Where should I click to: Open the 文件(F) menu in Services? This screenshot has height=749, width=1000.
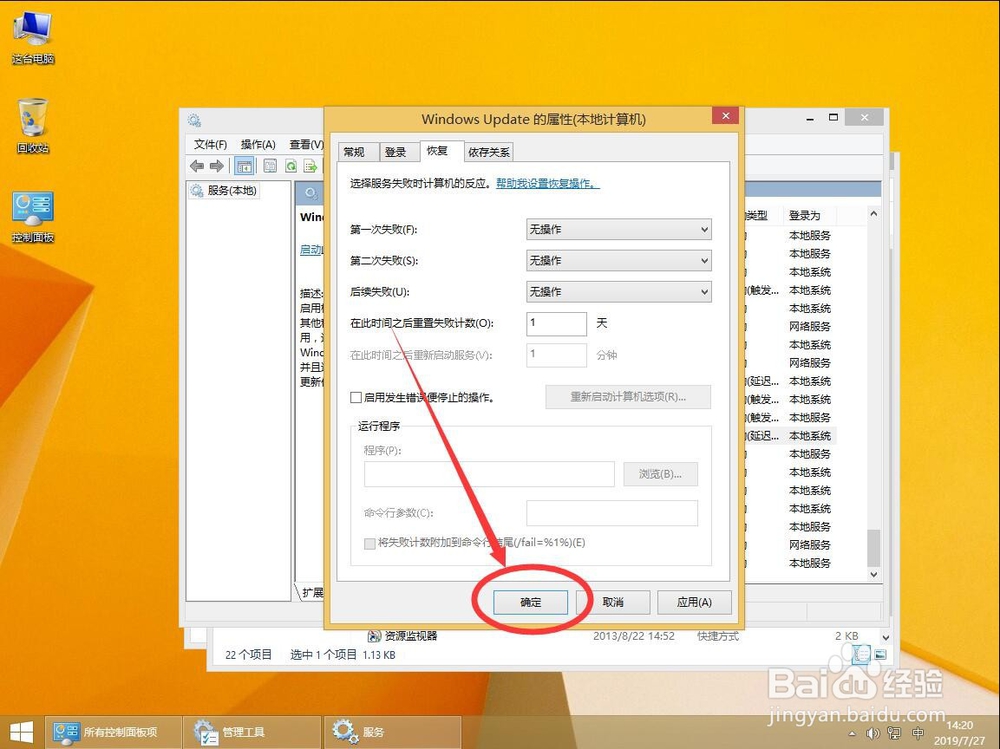click(x=210, y=144)
